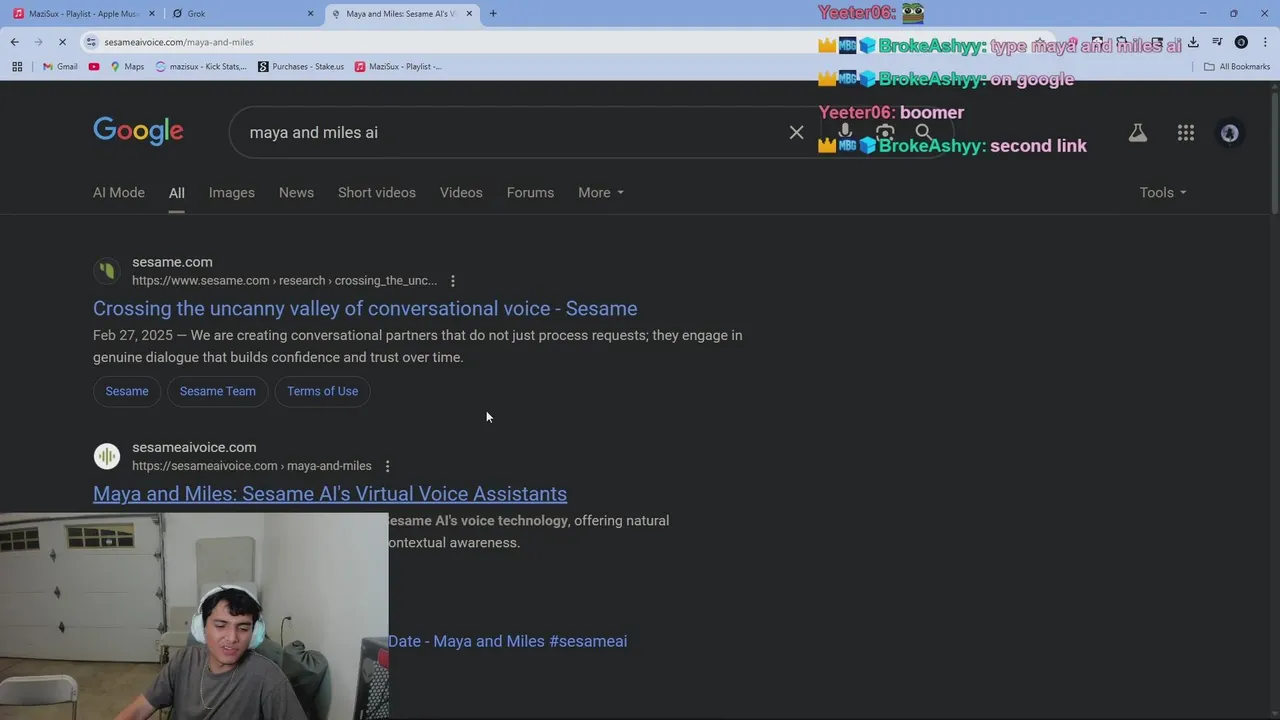This screenshot has width=1280, height=720.
Task: Click the address bar URL
Action: (179, 42)
